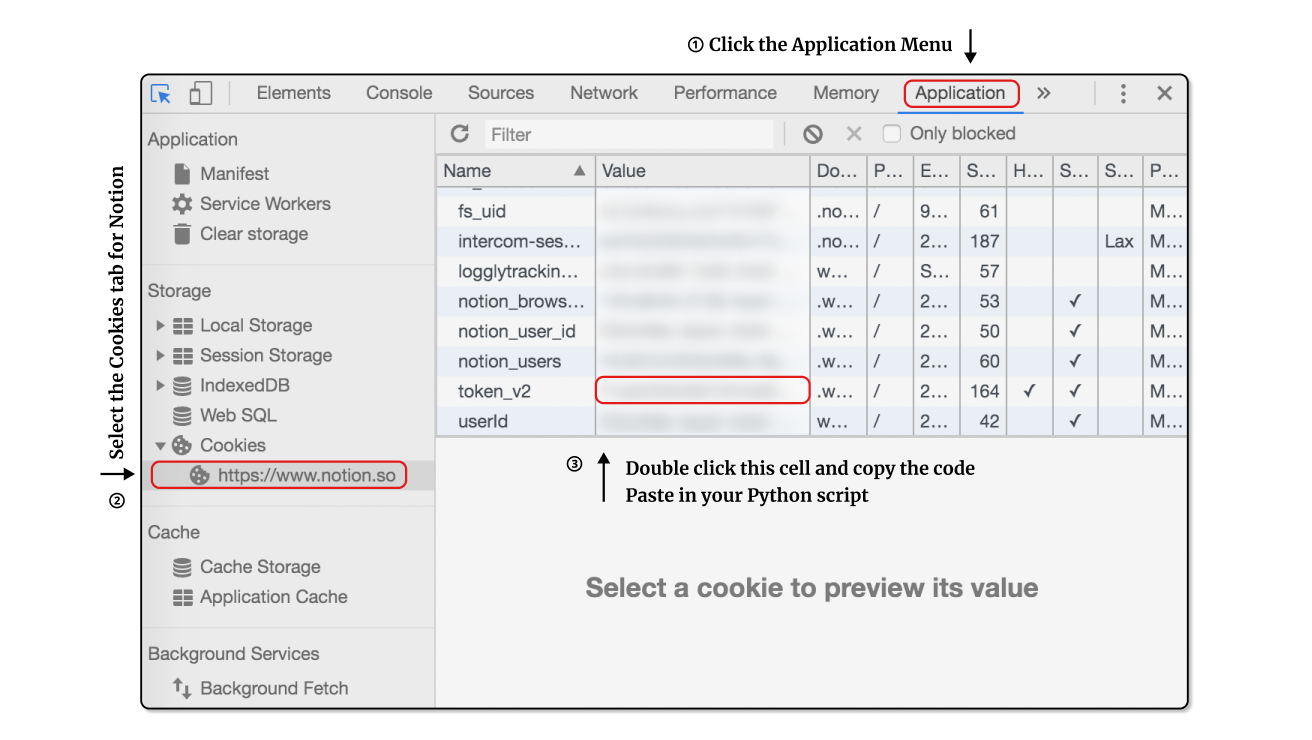1312x740 pixels.
Task: Open Application Cache in the sidebar
Action: point(274,597)
